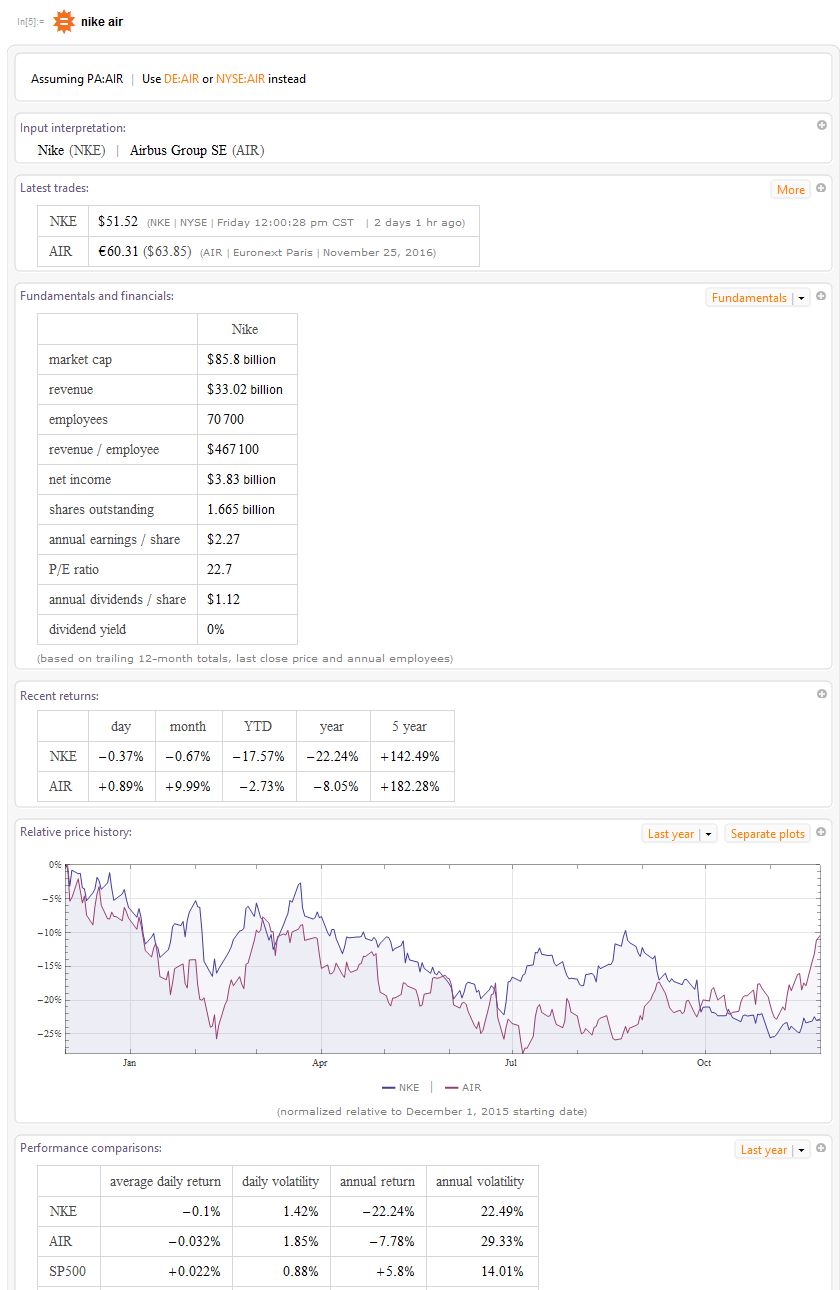Click the 'Nike (NKE)' interpretation text

coord(71,151)
